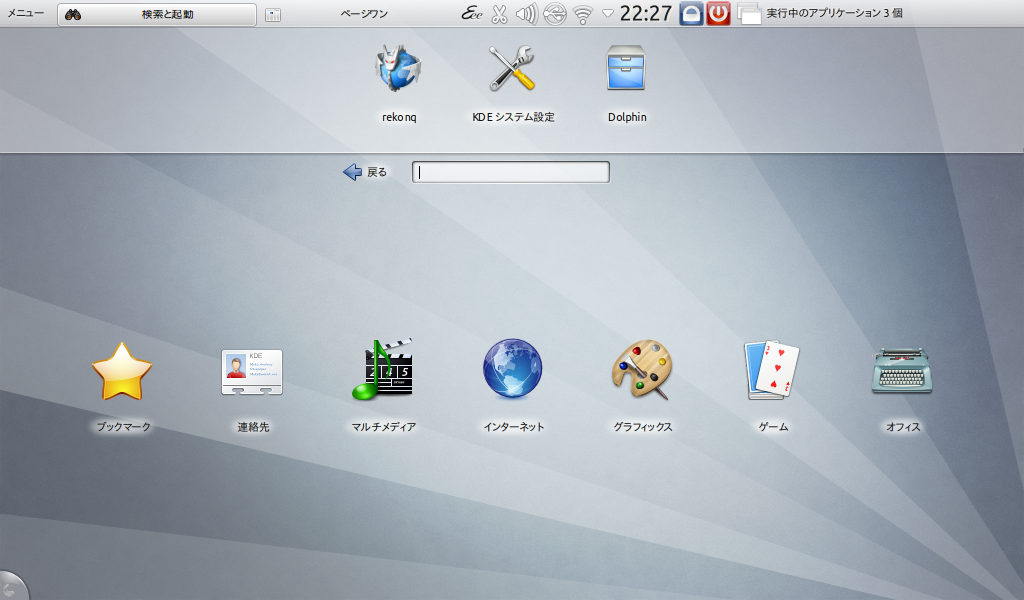Click the 戻る back arrow button
Screen dimensions: 1024x600
(x=365, y=172)
